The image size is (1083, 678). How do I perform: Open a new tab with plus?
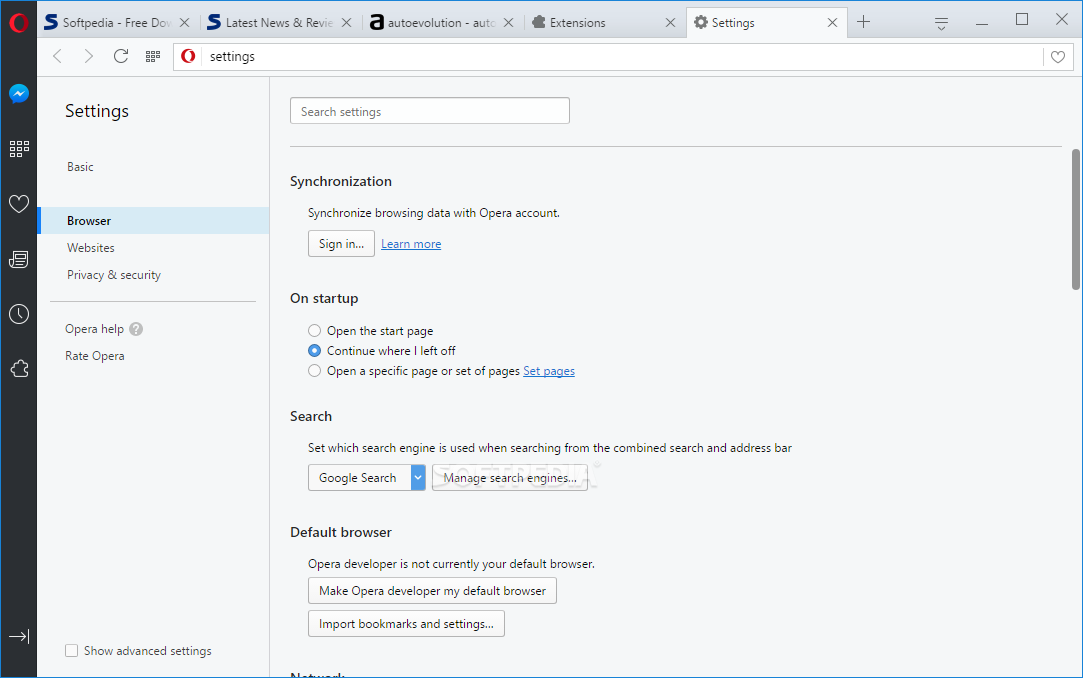(863, 22)
